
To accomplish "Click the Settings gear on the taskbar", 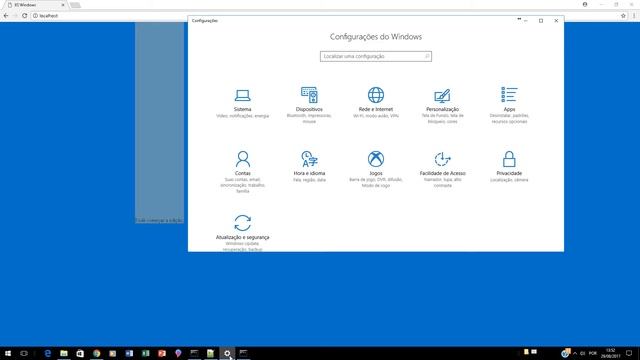I will click(x=227, y=353).
